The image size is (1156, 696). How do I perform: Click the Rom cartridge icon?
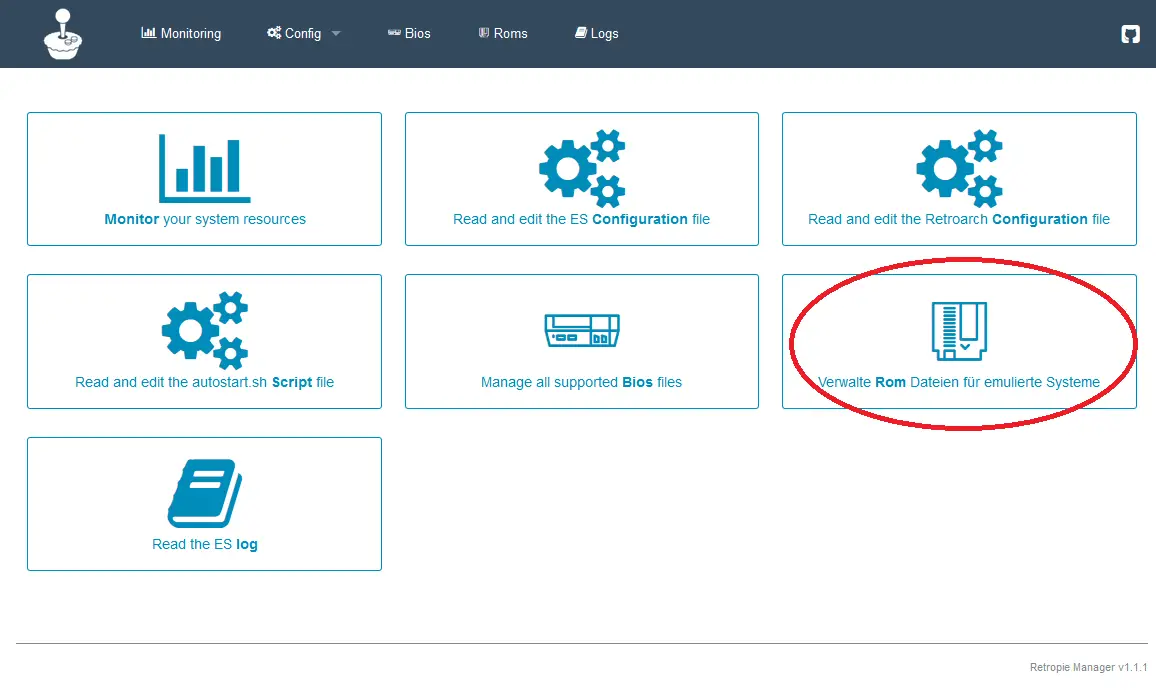pos(959,331)
